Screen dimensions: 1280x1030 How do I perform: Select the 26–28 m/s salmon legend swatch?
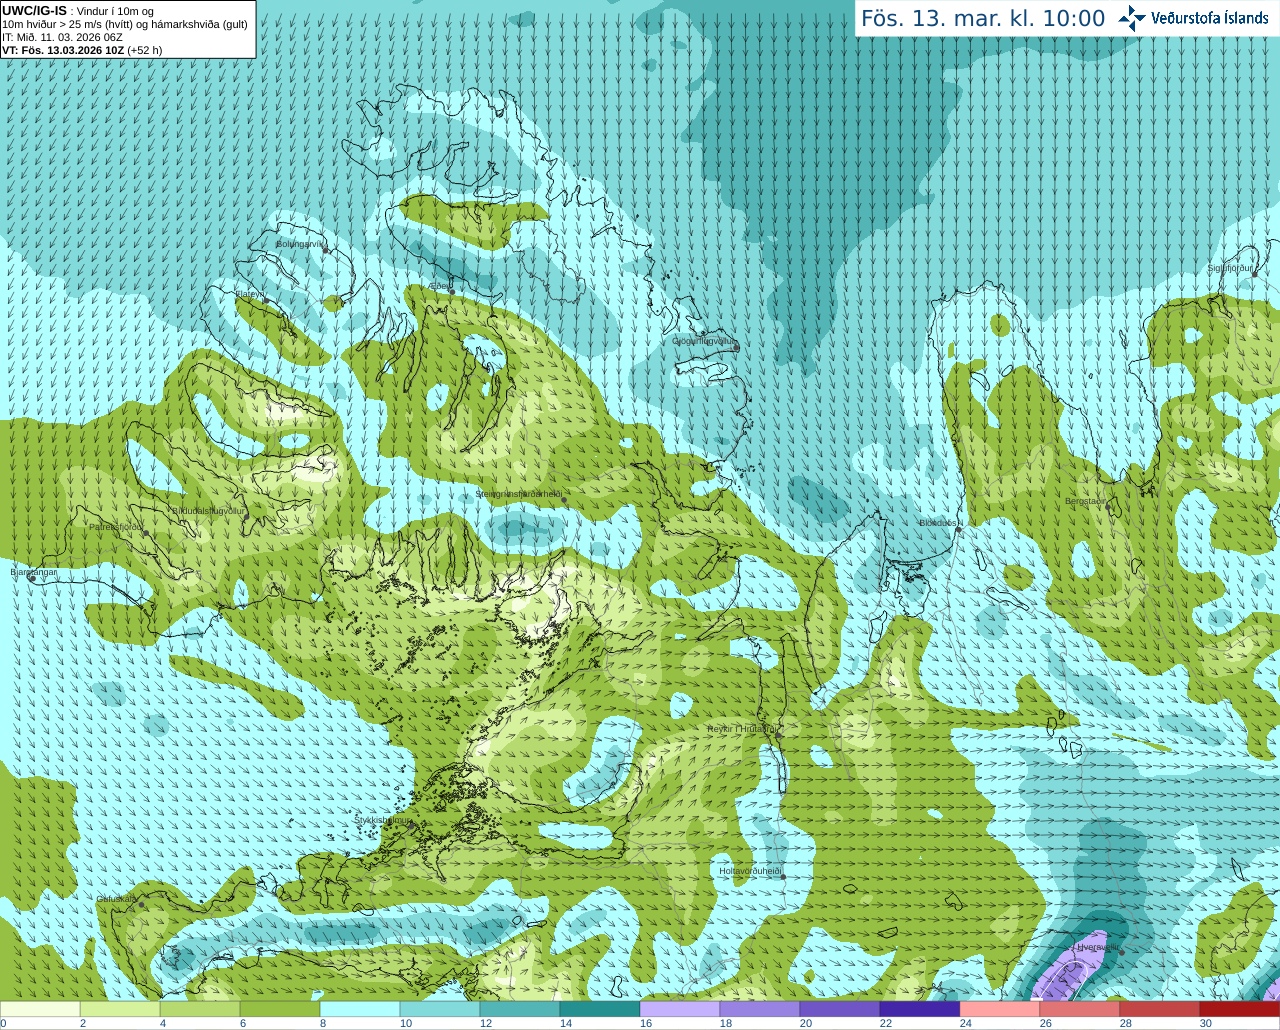(1080, 1009)
